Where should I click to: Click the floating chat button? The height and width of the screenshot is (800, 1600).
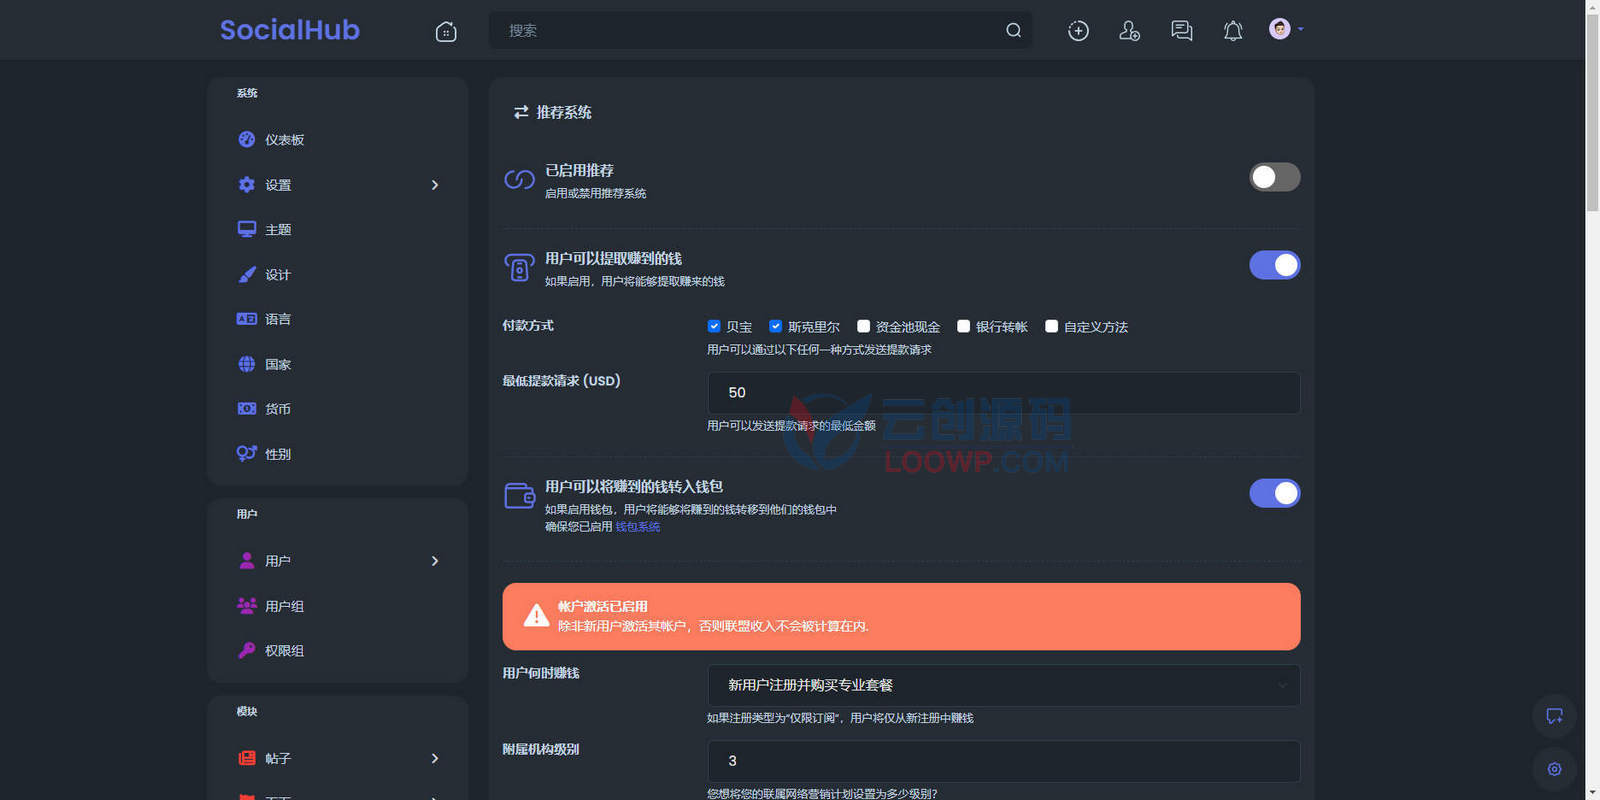point(1554,716)
